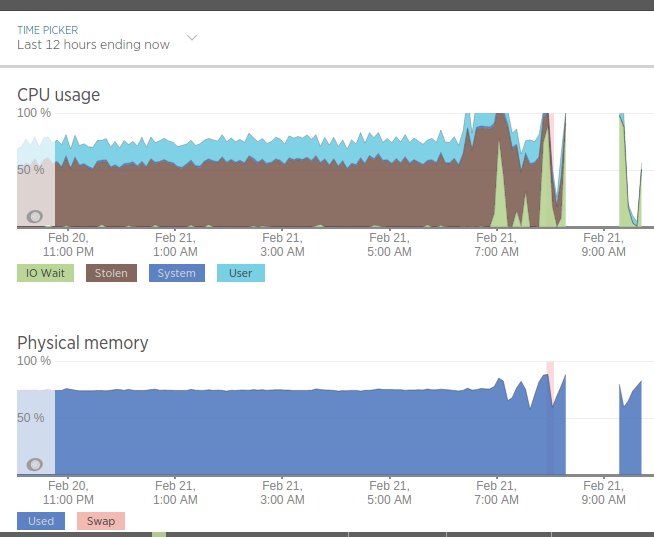This screenshot has height=537, width=654.
Task: Click the eye icon on Physical memory chart
Action: click(x=35, y=464)
